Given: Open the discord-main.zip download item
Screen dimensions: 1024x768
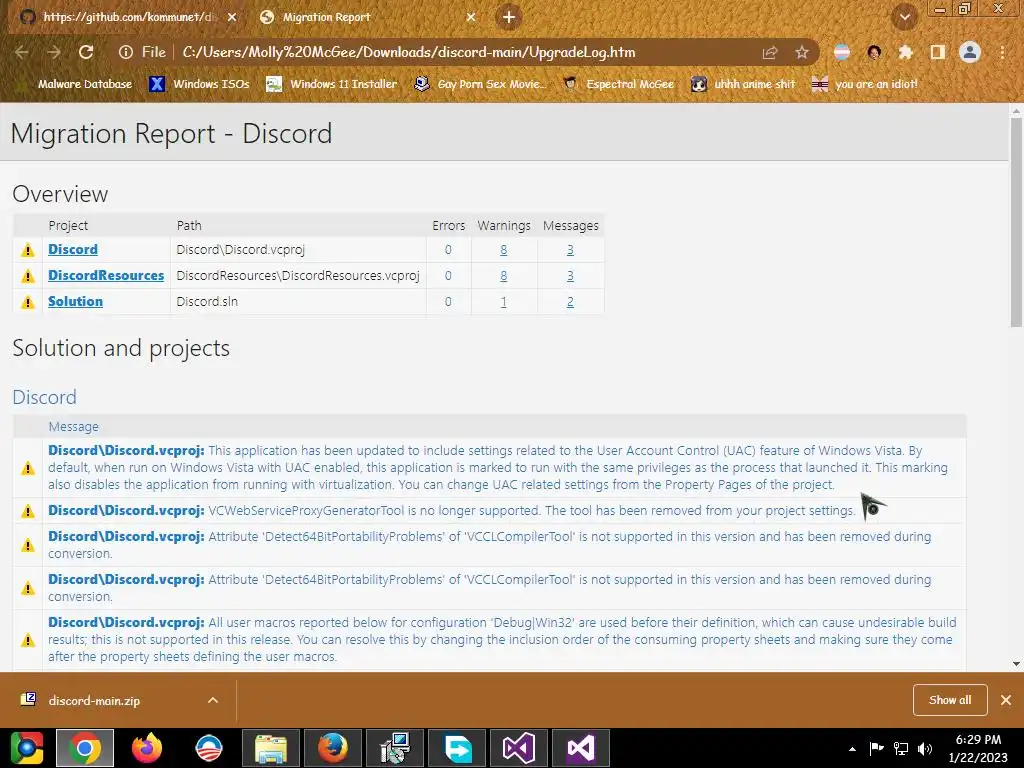Looking at the screenshot, I should tap(94, 701).
